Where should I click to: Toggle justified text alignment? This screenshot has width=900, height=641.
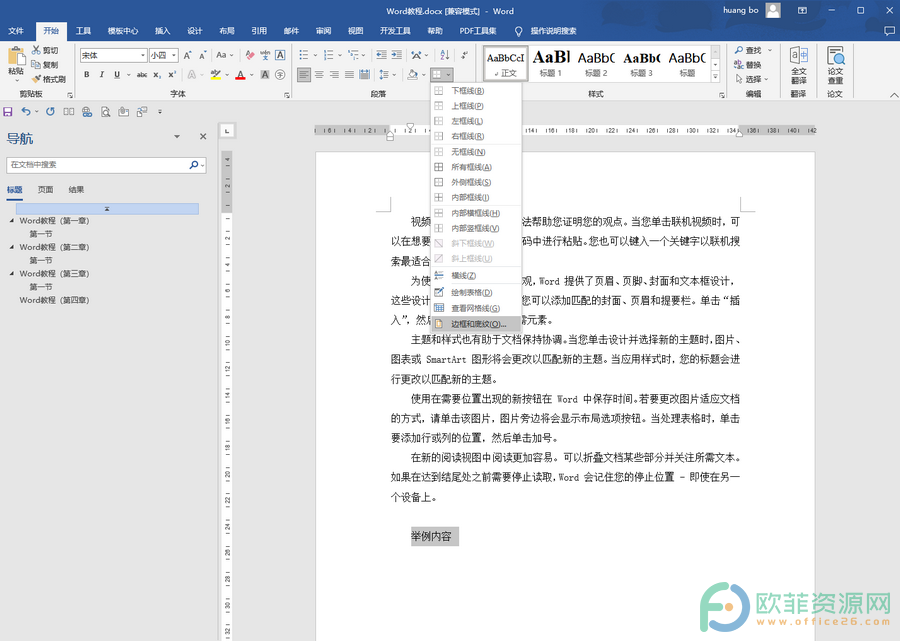pyautogui.click(x=350, y=75)
